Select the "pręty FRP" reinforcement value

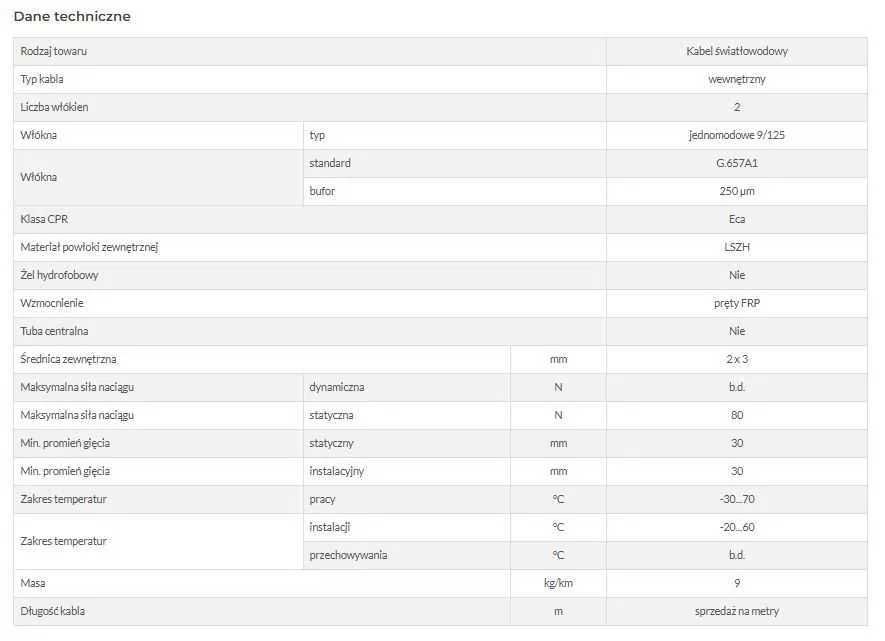737,303
